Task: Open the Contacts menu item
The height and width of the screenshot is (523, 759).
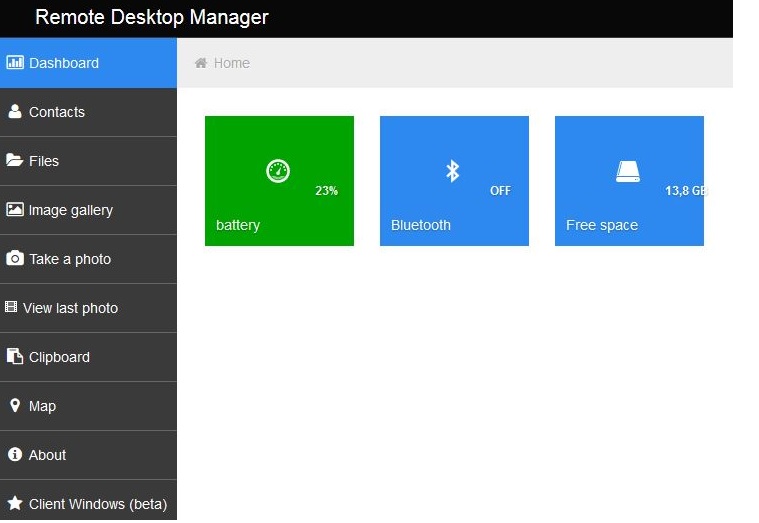Action: 57,112
